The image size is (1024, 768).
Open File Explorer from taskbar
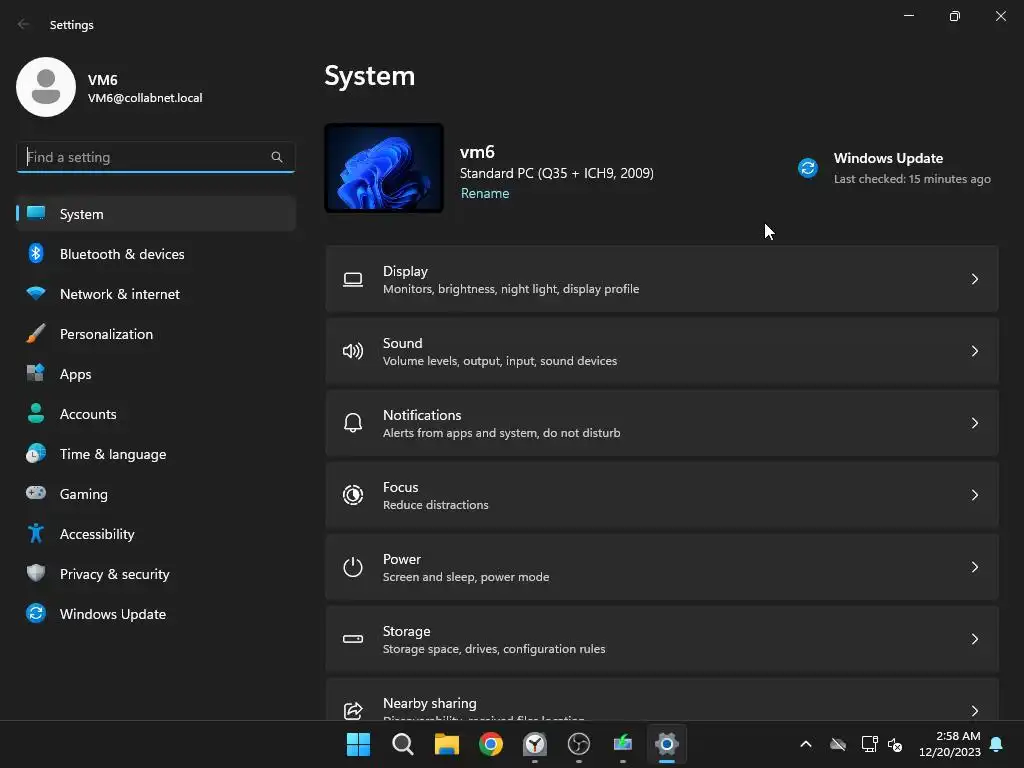[447, 744]
